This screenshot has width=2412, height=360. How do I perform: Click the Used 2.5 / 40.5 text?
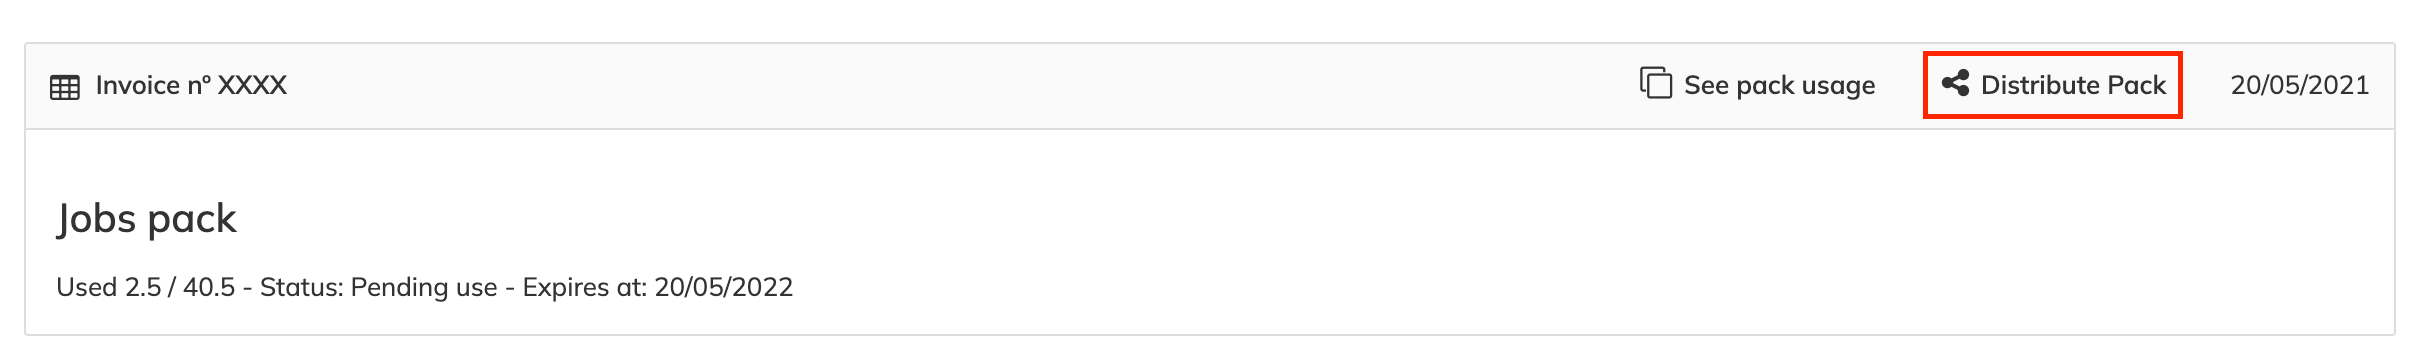pyautogui.click(x=145, y=287)
